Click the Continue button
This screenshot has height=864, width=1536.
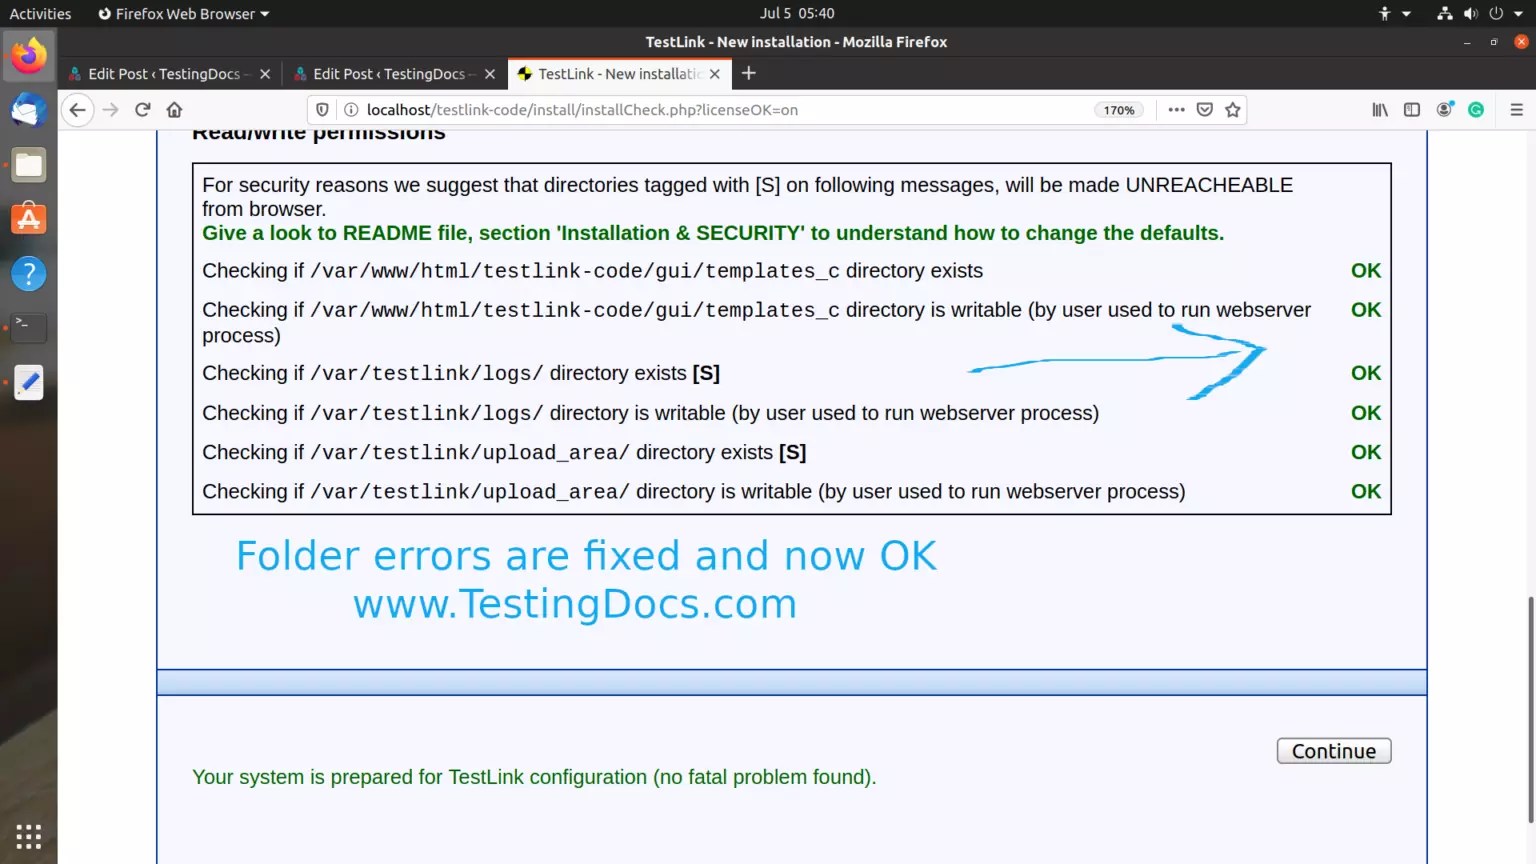[1333, 750]
